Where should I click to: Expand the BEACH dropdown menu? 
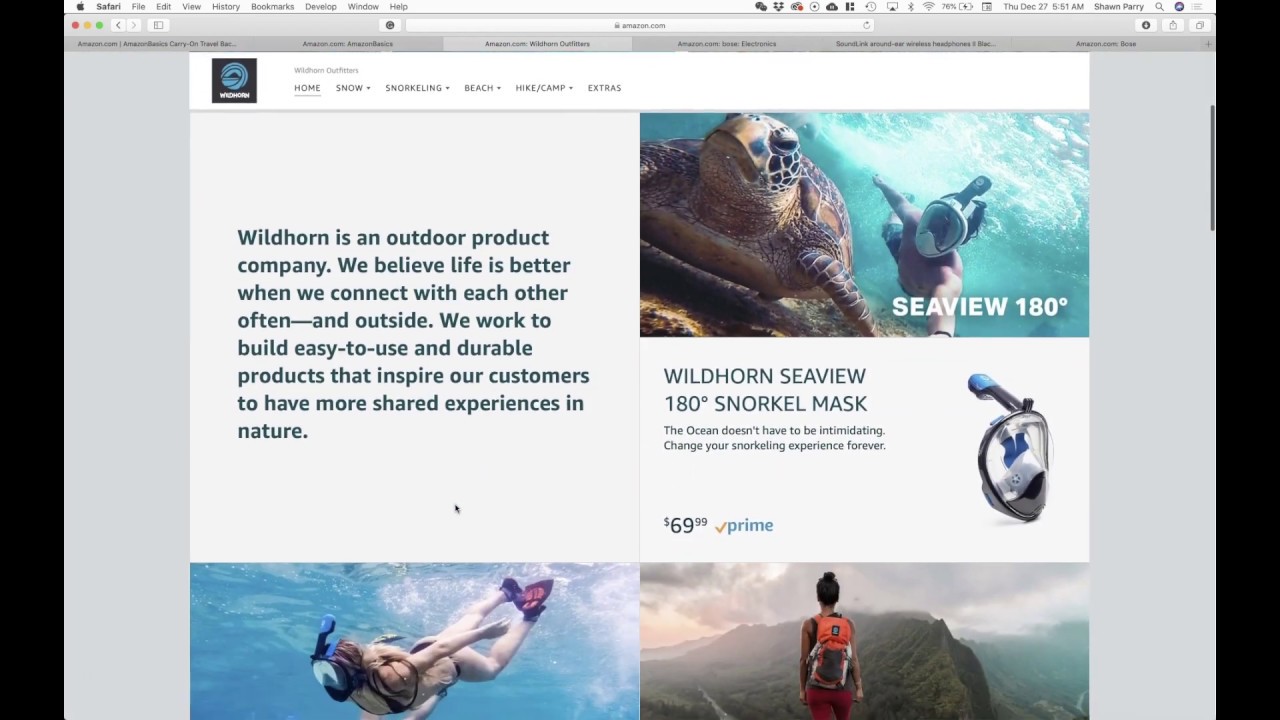[482, 88]
